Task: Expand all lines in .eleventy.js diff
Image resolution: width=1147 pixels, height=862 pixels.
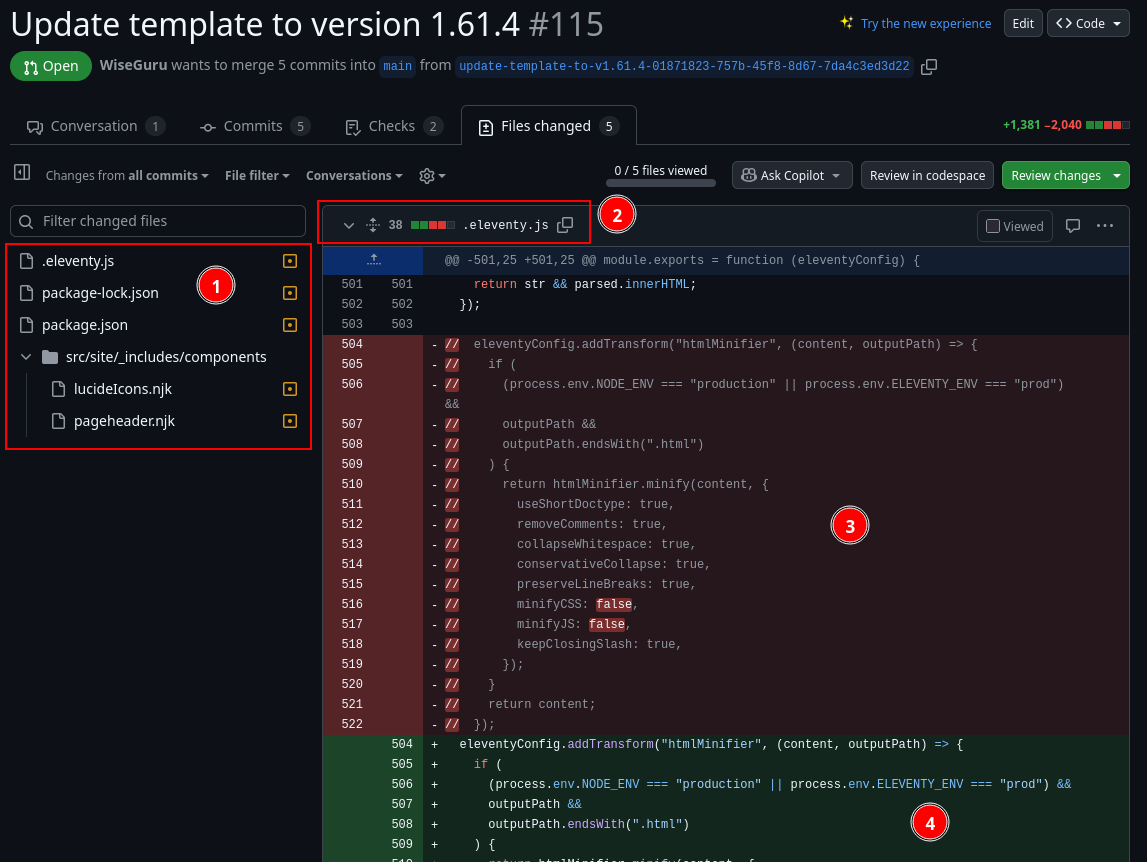Action: [x=373, y=225]
